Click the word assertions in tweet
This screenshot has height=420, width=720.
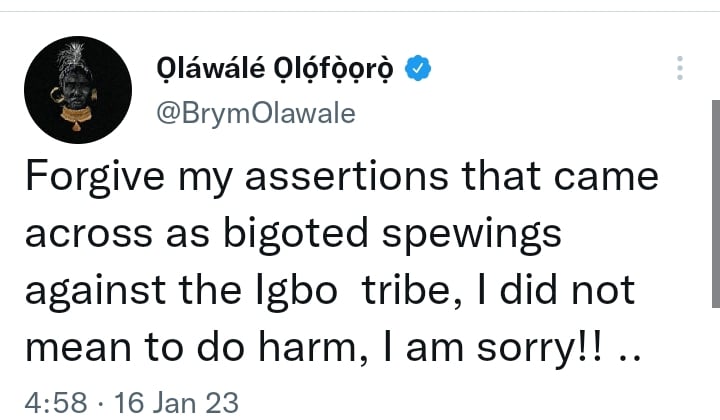click(347, 177)
